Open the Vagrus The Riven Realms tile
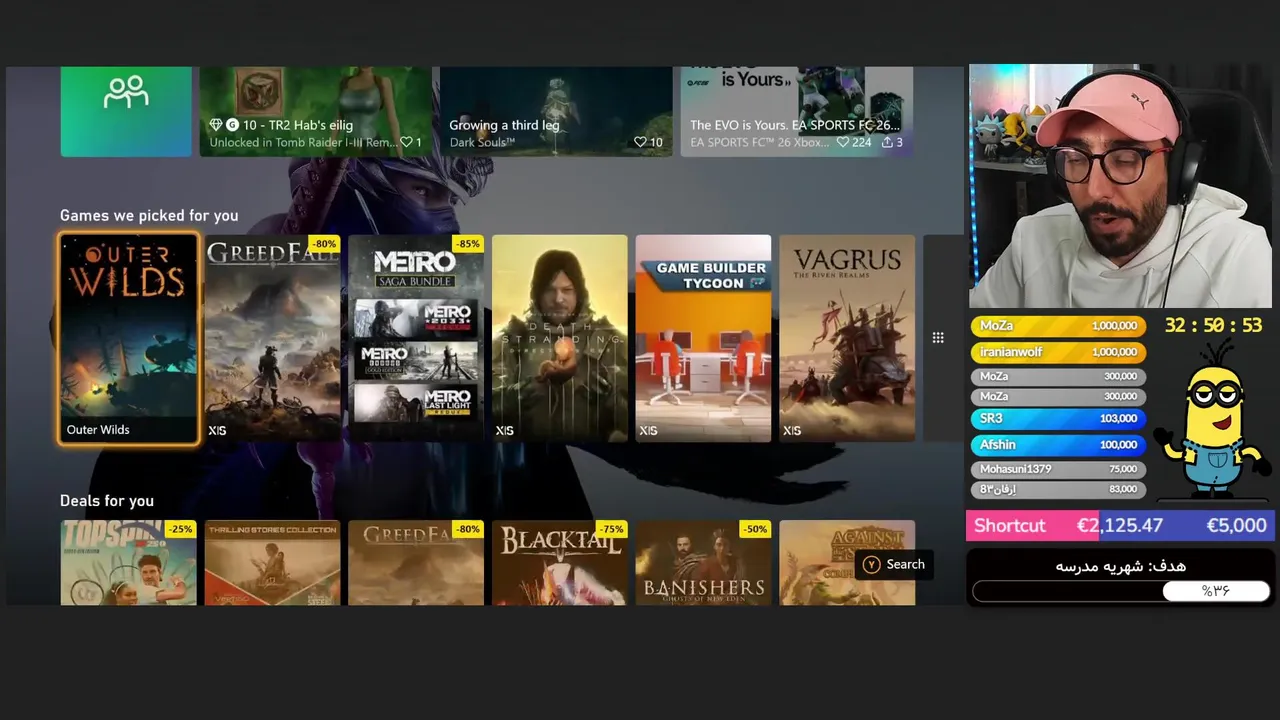Viewport: 1280px width, 720px height. [x=847, y=338]
